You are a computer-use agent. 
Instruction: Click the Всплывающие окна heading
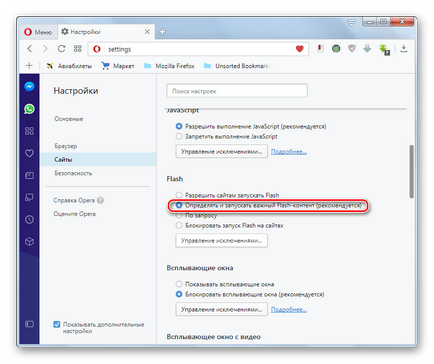[200, 268]
